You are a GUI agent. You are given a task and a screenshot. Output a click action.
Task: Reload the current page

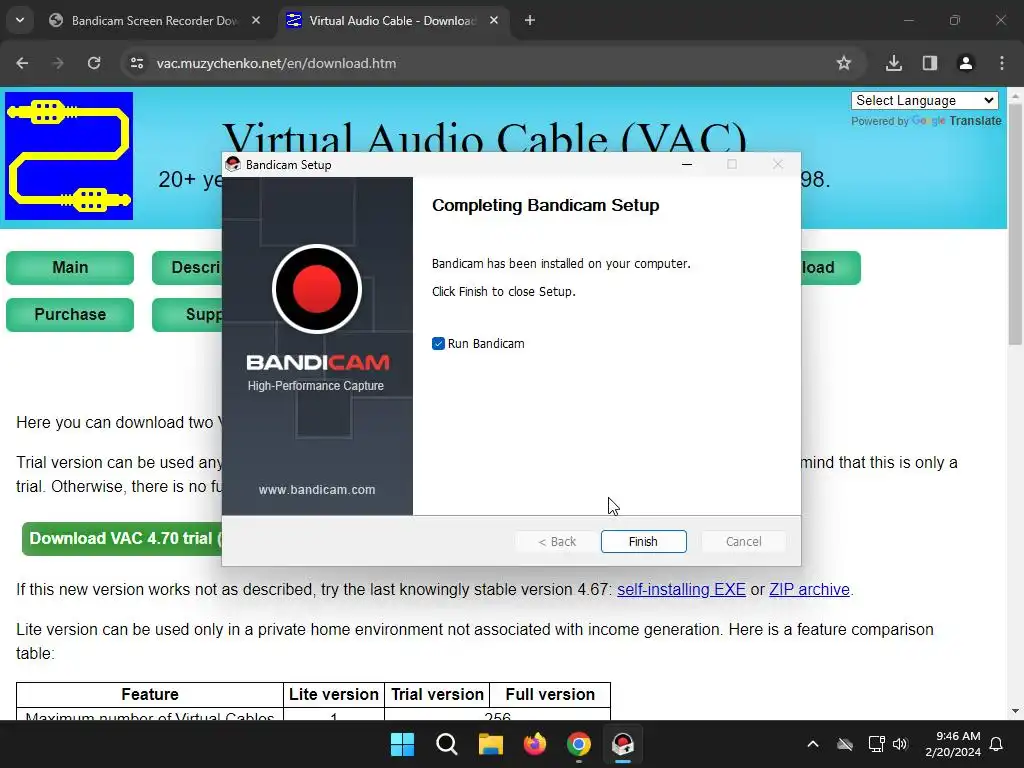click(94, 63)
